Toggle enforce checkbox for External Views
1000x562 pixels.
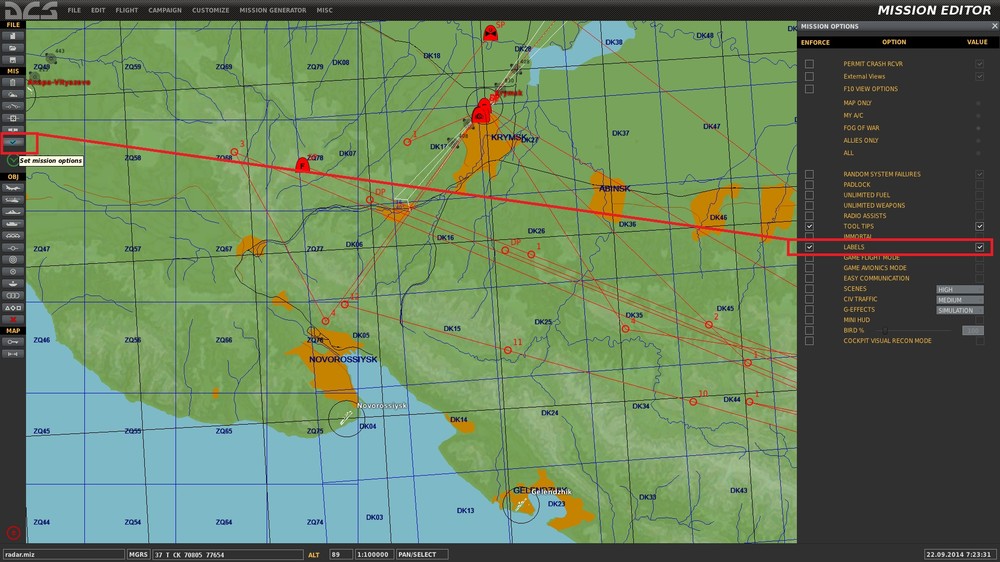(x=809, y=77)
